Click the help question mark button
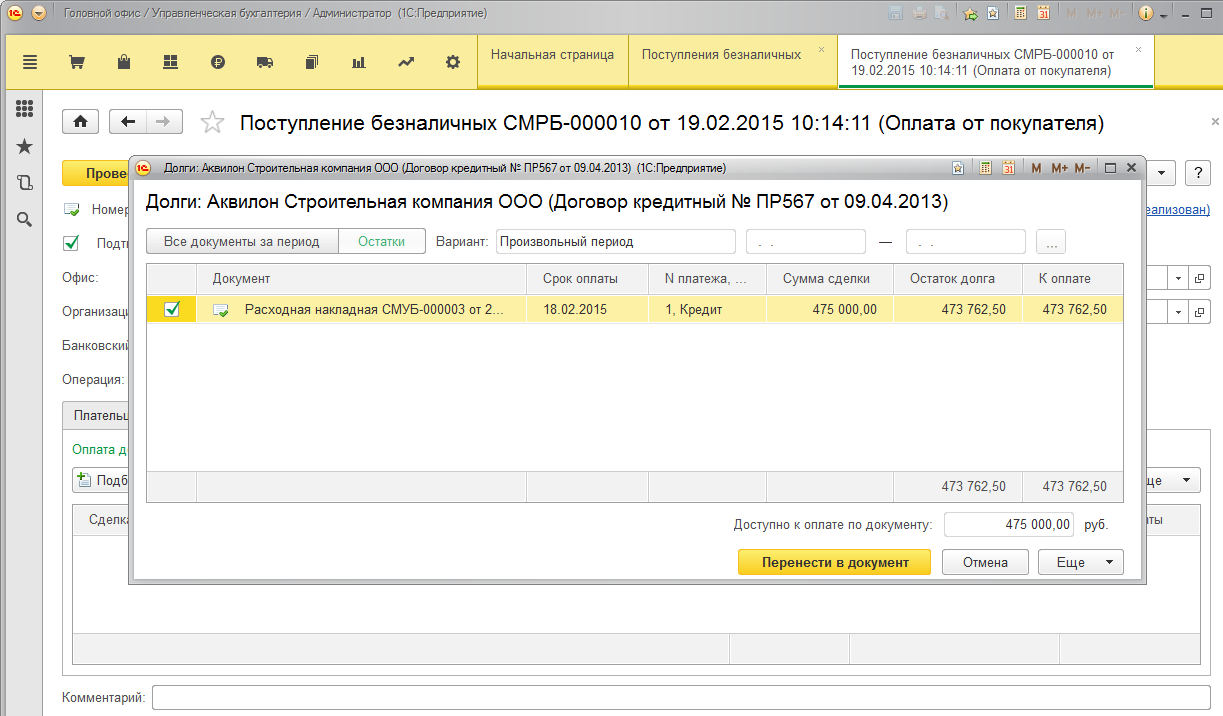Screen dimensions: 1223x716 [x=1197, y=172]
